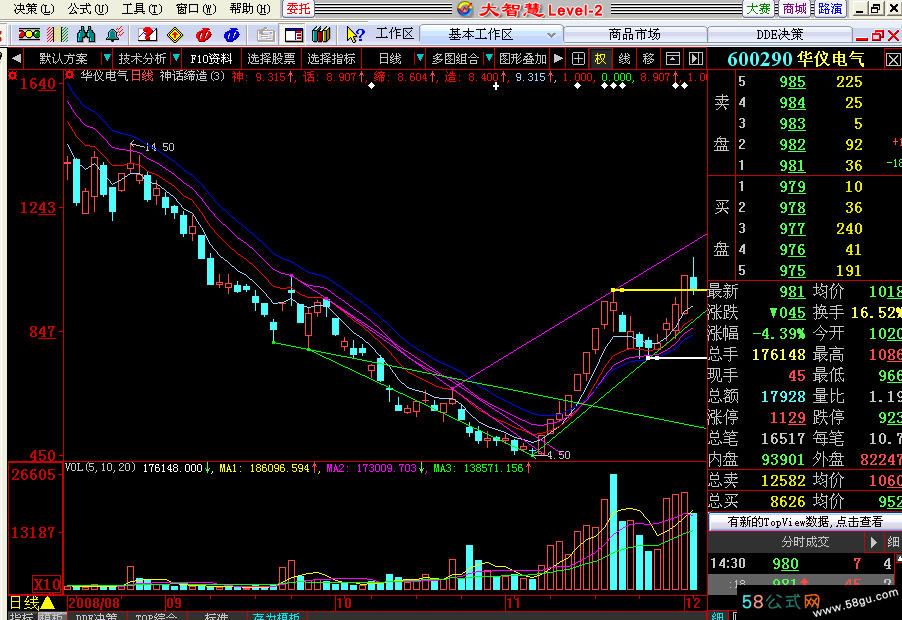Open the 基本工作区 workspace dropdown
The height and width of the screenshot is (620, 902).
pos(551,35)
